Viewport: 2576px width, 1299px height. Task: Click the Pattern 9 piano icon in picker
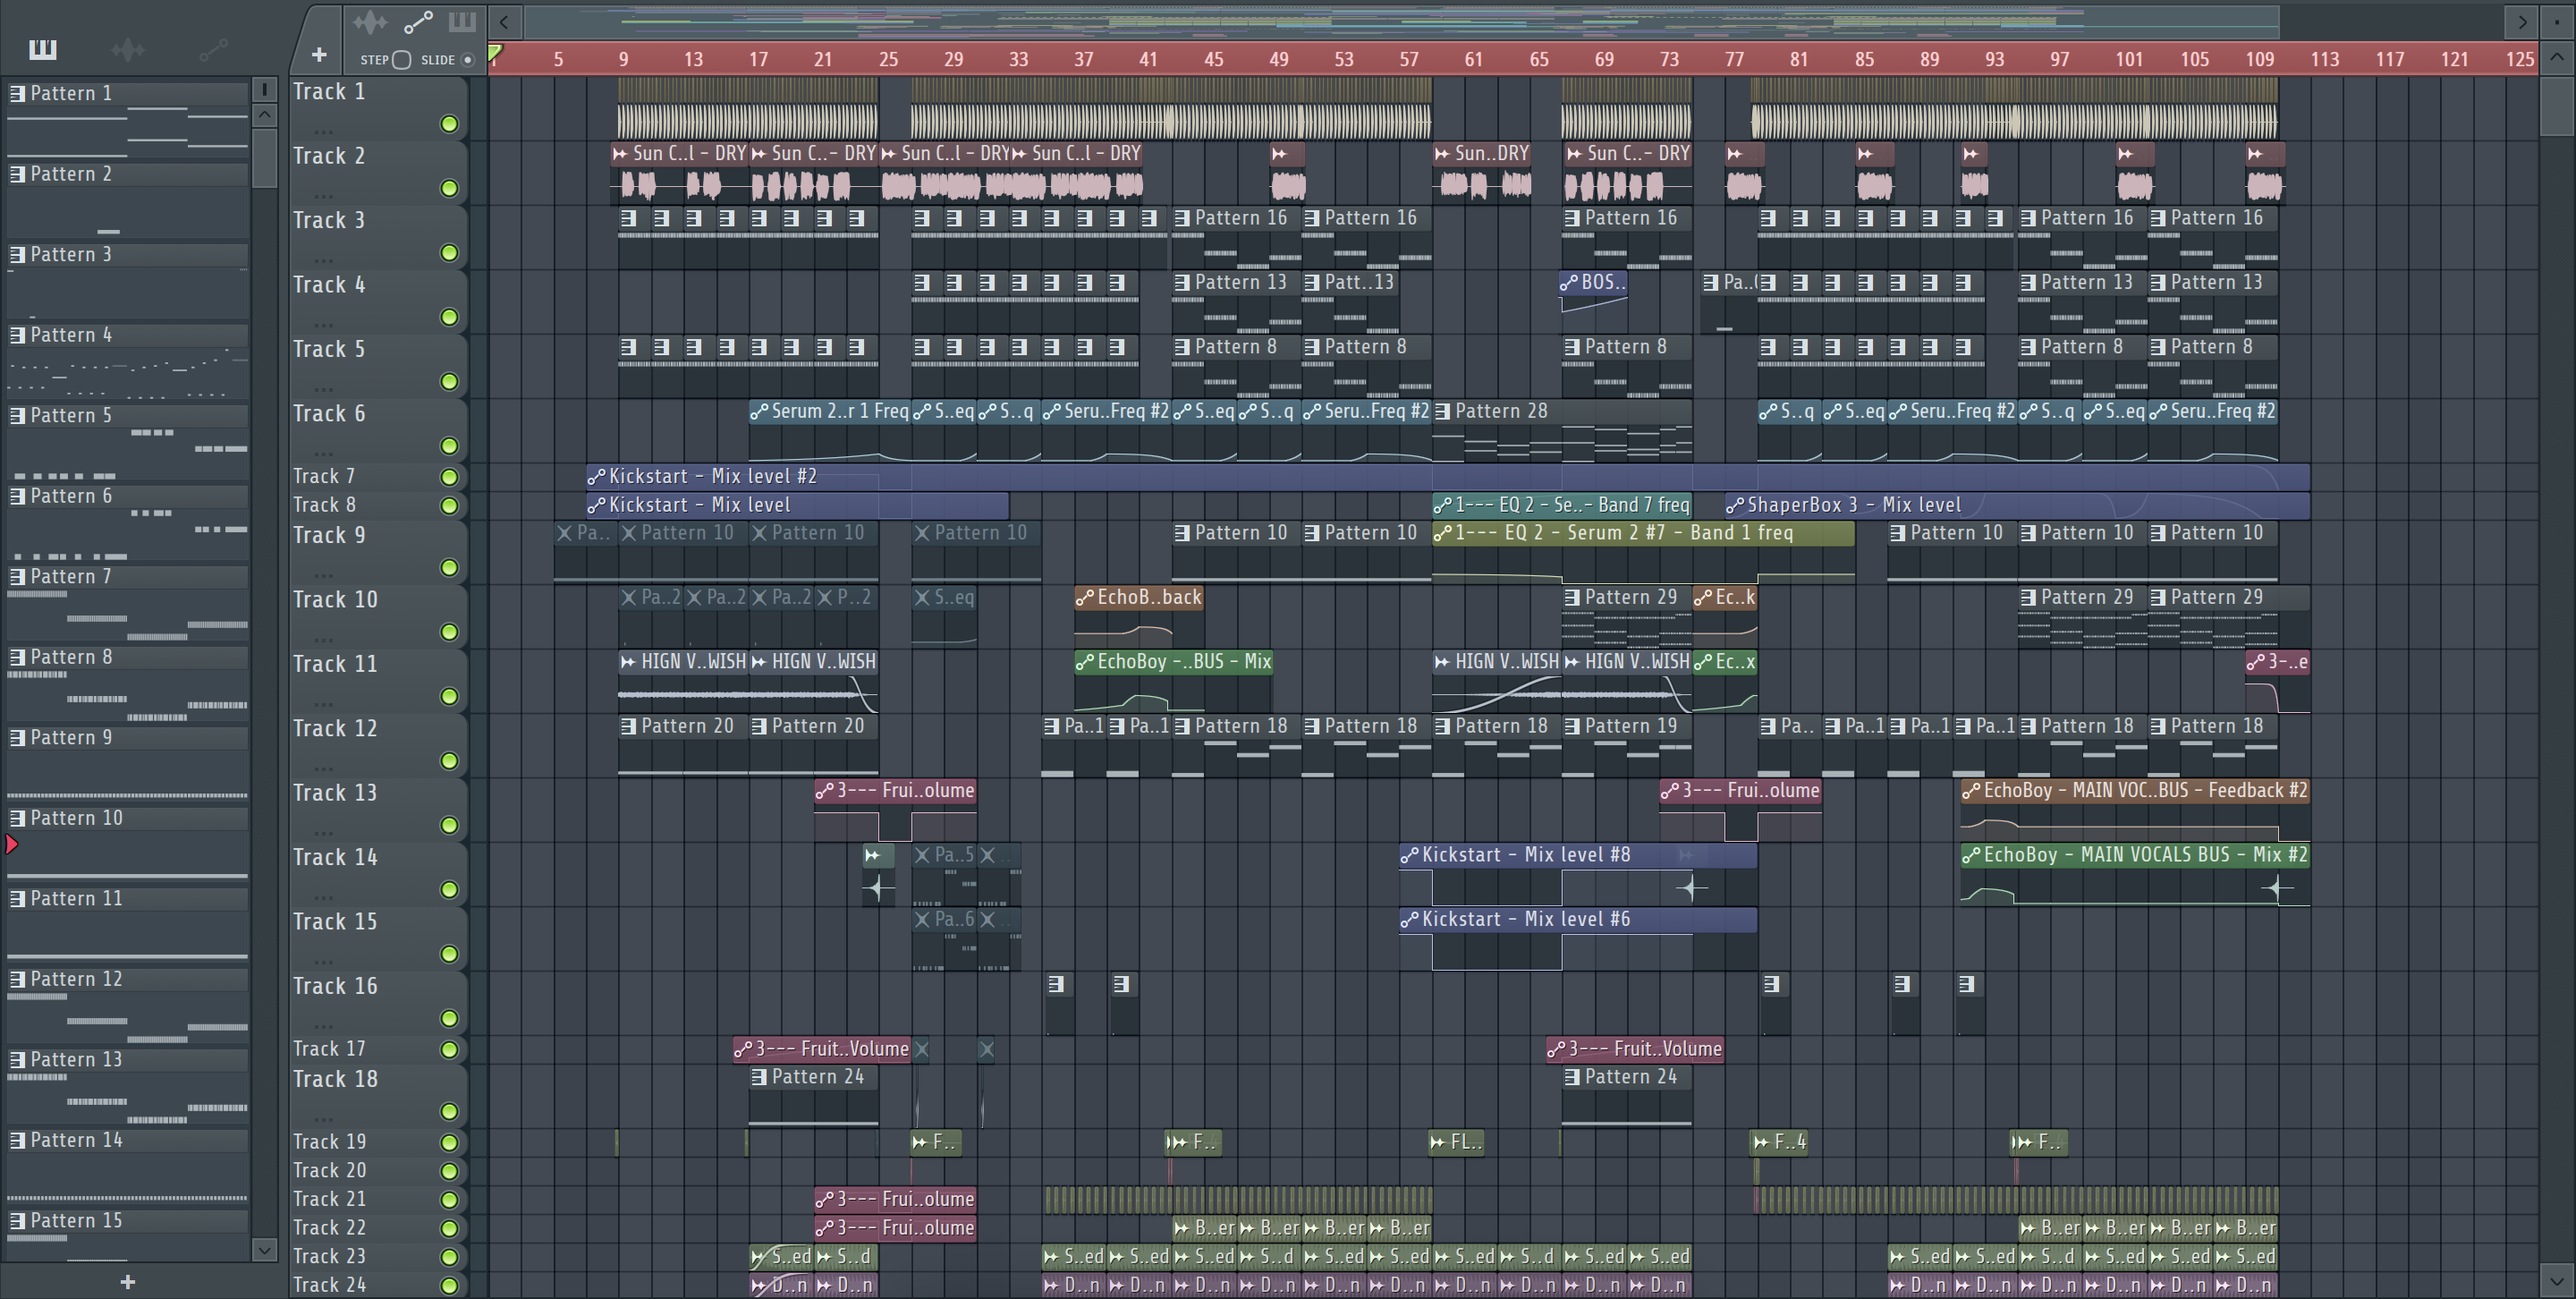coord(17,737)
